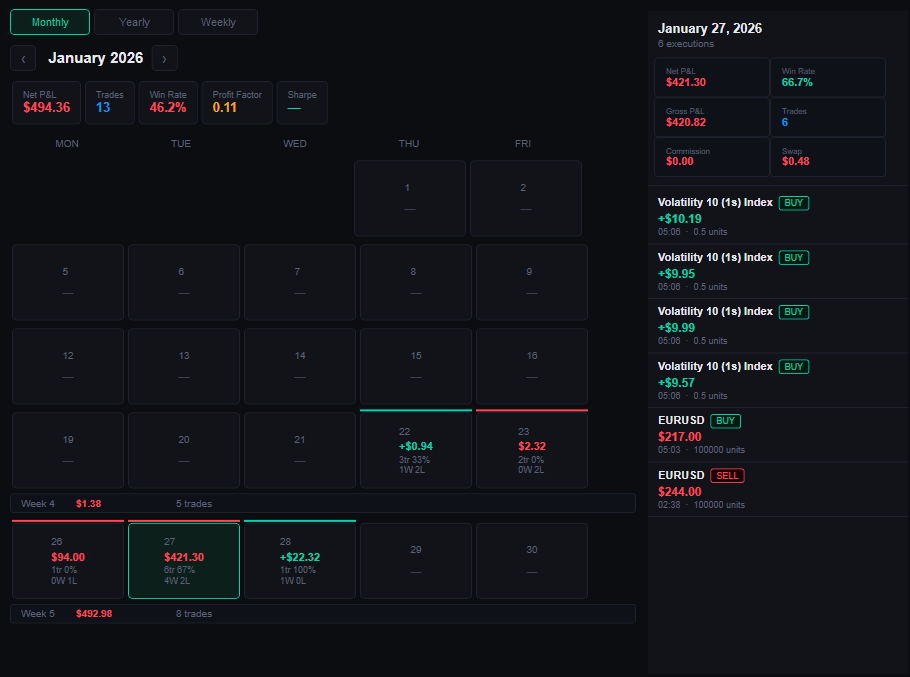This screenshot has height=677, width=910.
Task: Click the Net P&L stat card
Action: click(x=46, y=102)
